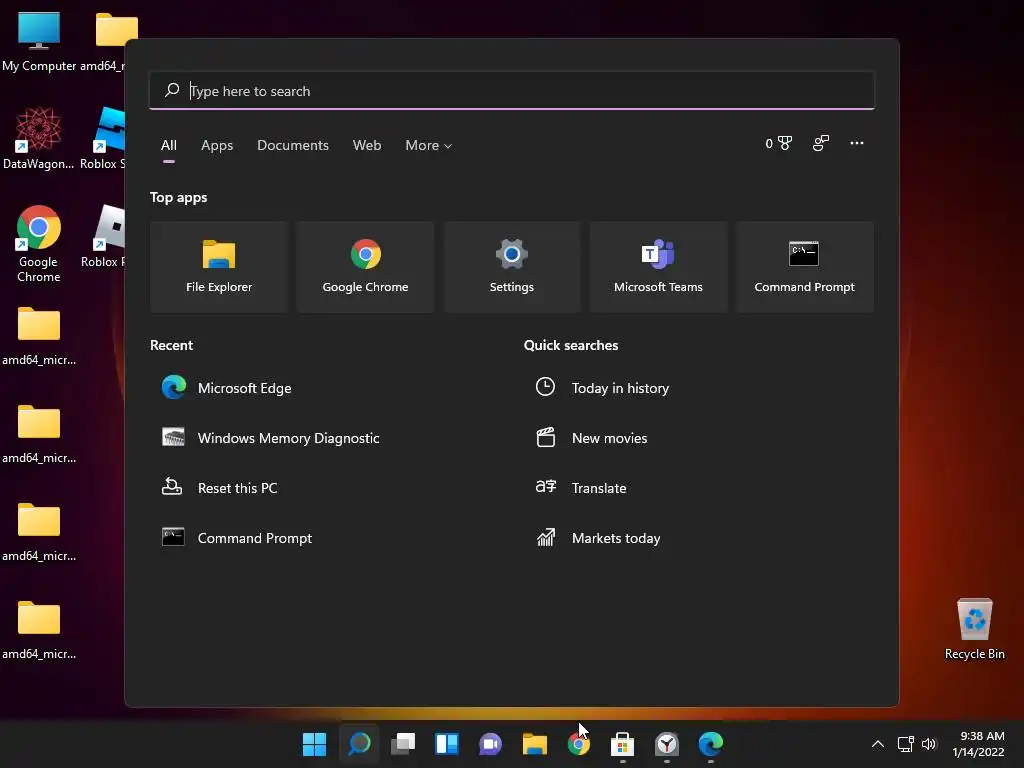Open Markets today quick search
The image size is (1024, 768).
pyautogui.click(x=598, y=538)
